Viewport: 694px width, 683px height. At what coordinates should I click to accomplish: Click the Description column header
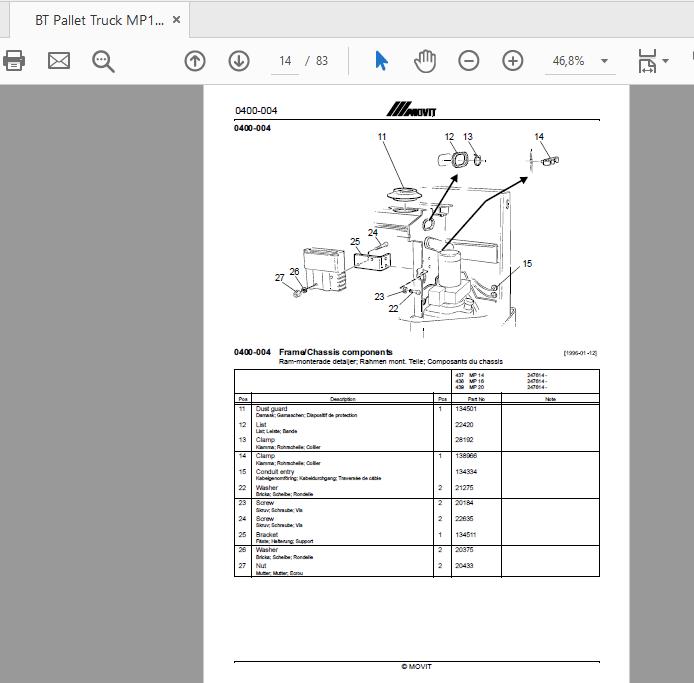343,399
